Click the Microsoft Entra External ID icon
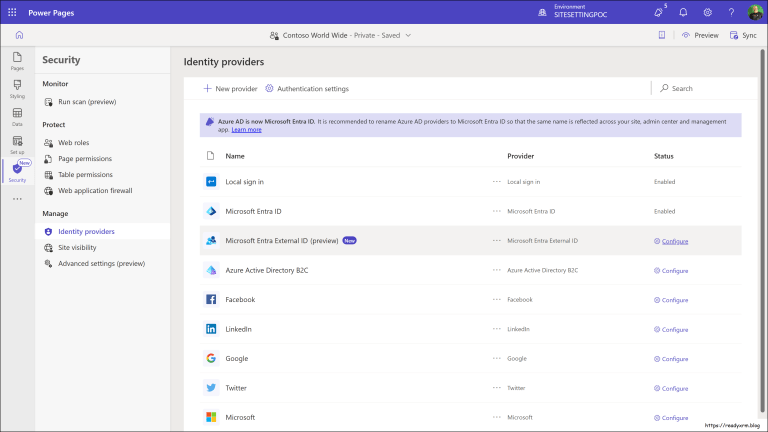768x432 pixels. pos(211,240)
